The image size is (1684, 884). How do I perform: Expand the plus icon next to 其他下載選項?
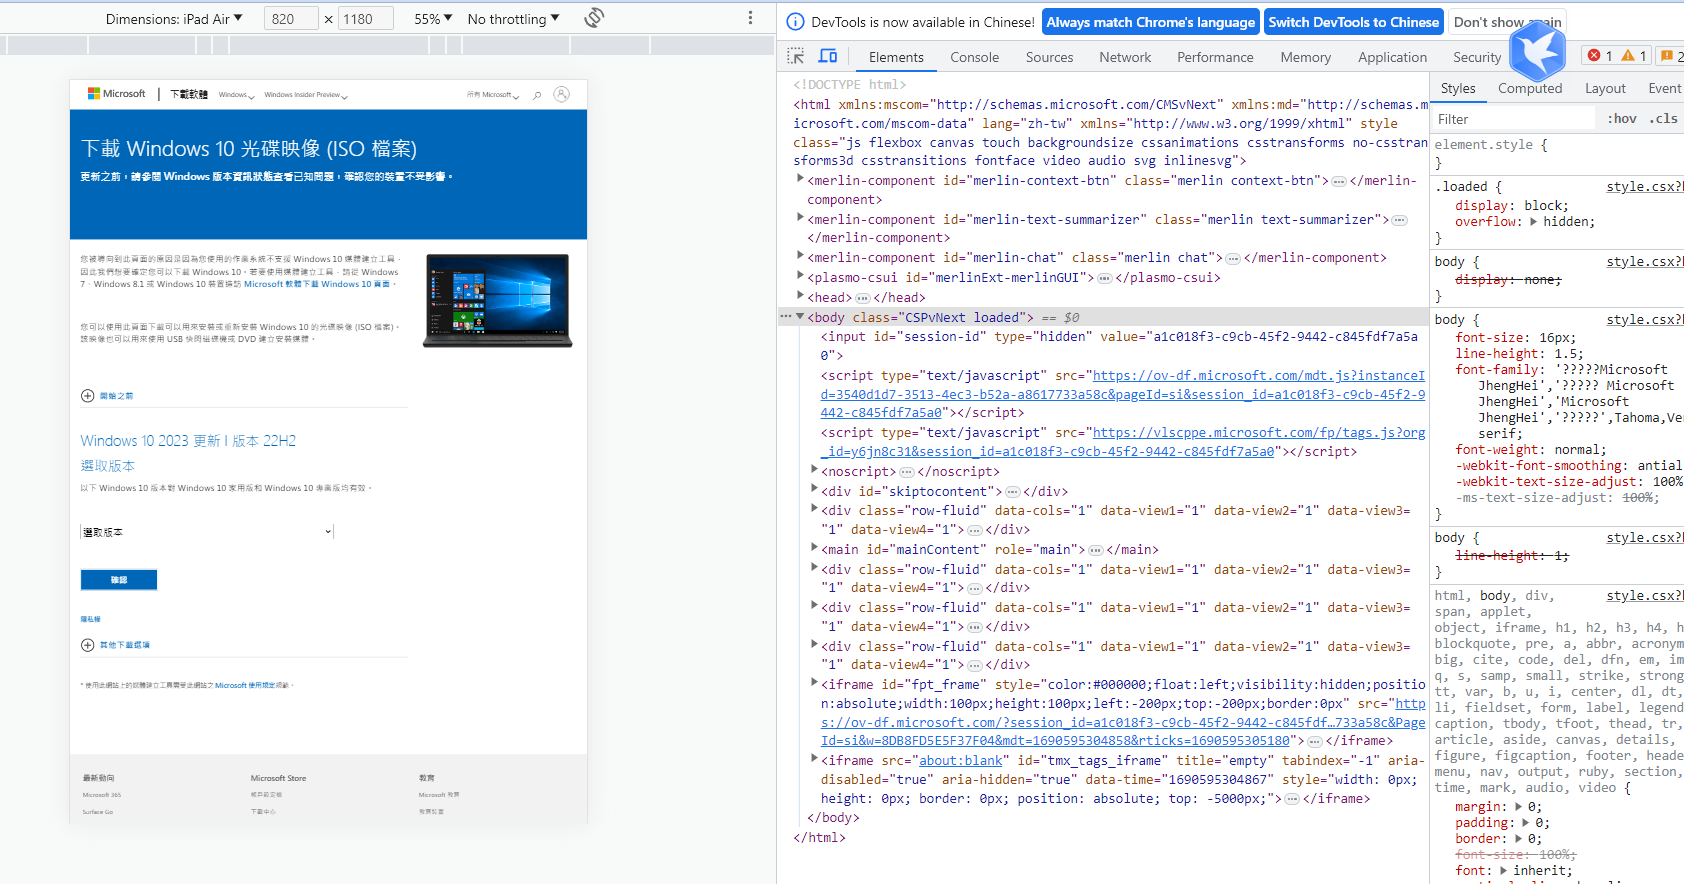87,645
